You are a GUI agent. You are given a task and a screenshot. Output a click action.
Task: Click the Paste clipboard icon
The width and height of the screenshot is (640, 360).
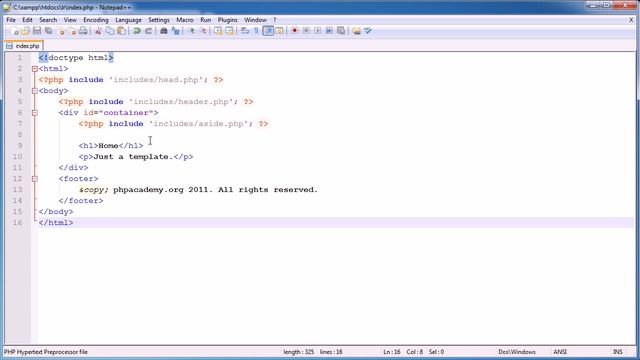point(122,31)
